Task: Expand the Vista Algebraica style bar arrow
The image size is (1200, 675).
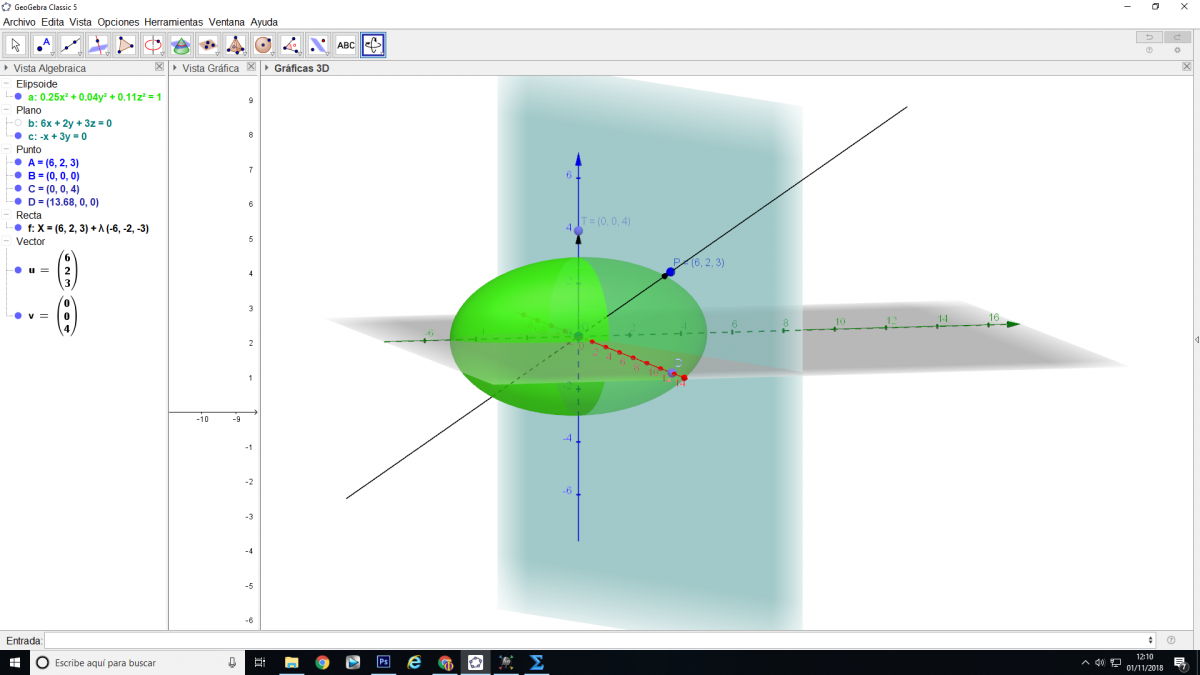Action: (x=6, y=69)
